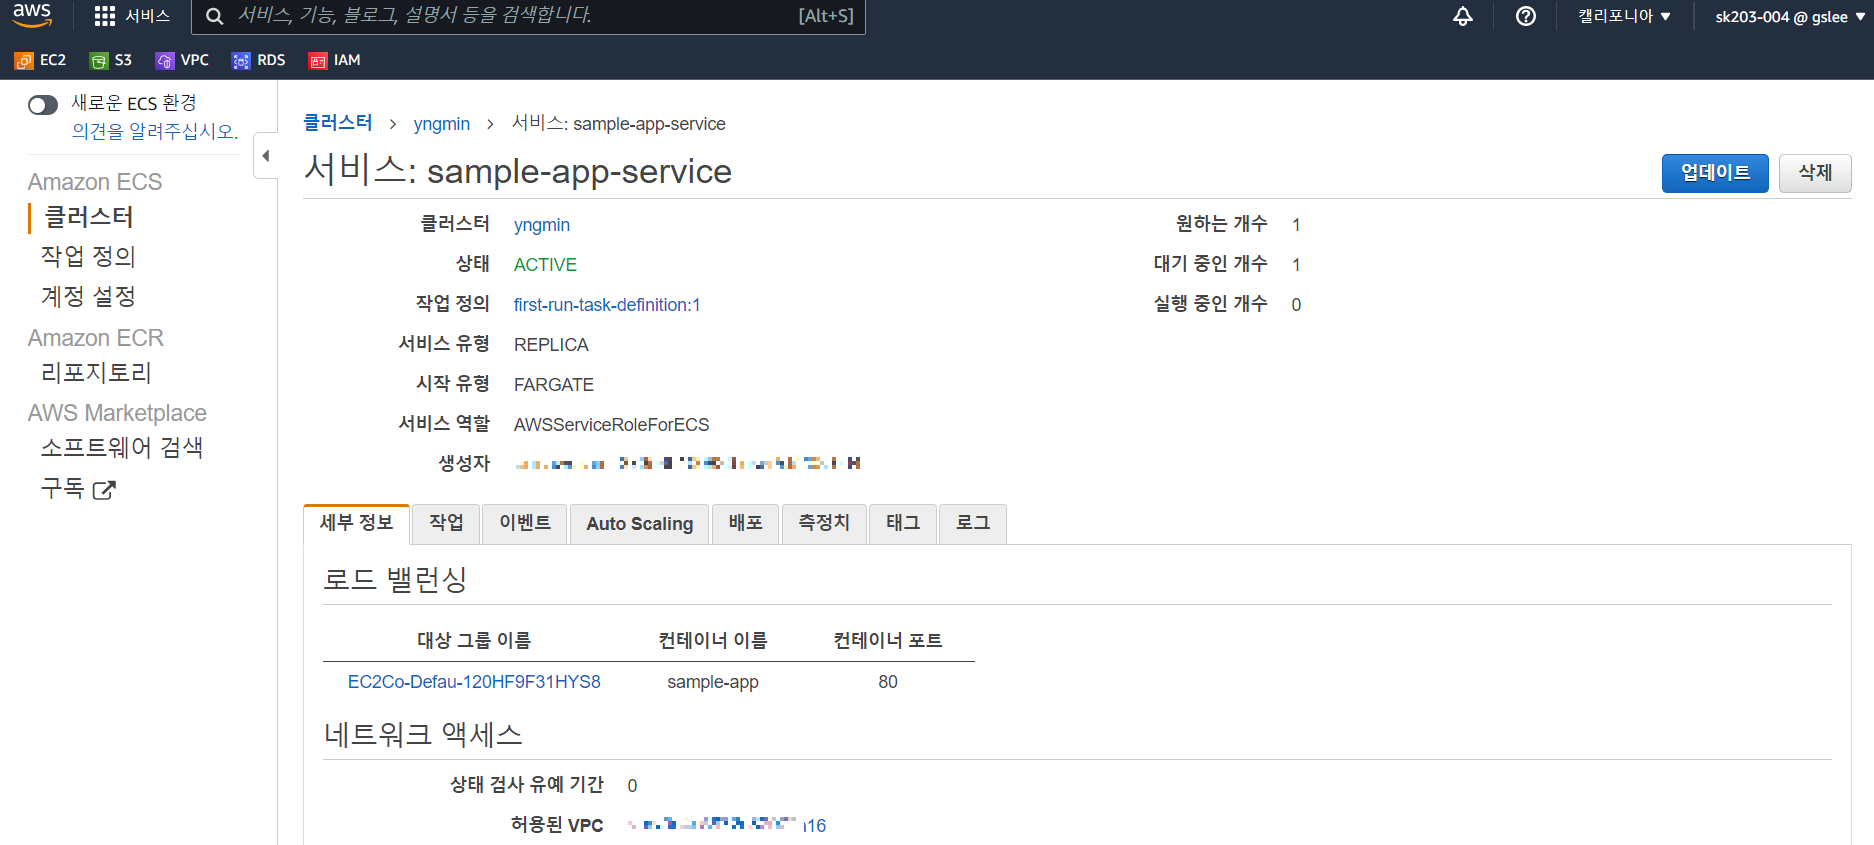Switch to the 이벤트 tab
Screen dimensions: 1874x845
(x=525, y=523)
